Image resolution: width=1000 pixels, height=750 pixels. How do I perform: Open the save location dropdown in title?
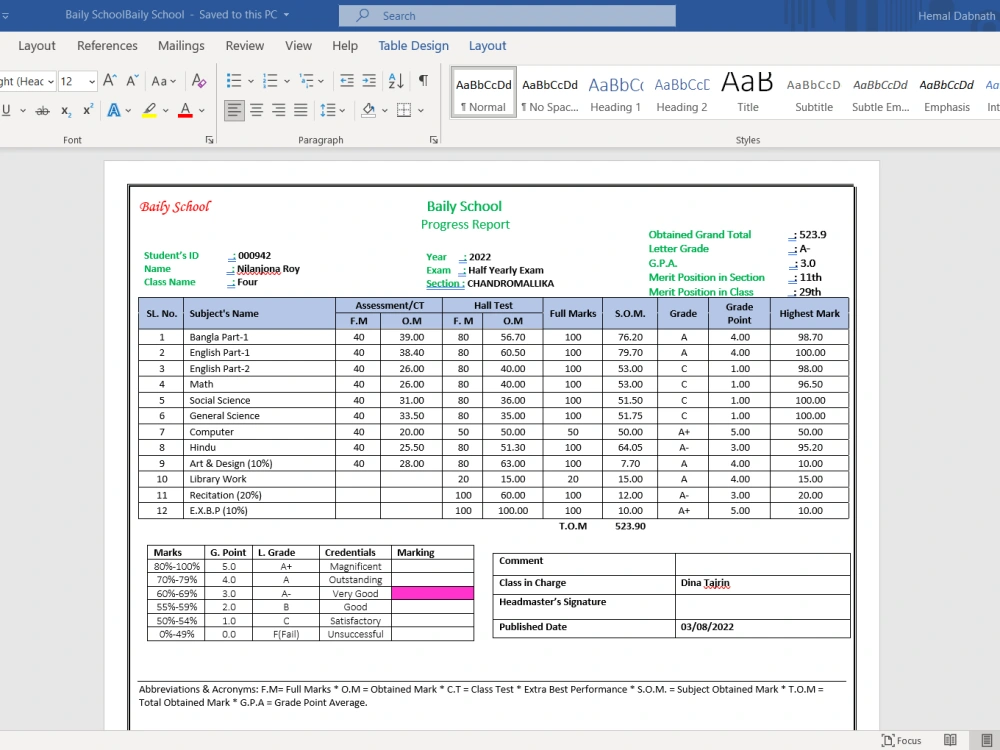[286, 15]
